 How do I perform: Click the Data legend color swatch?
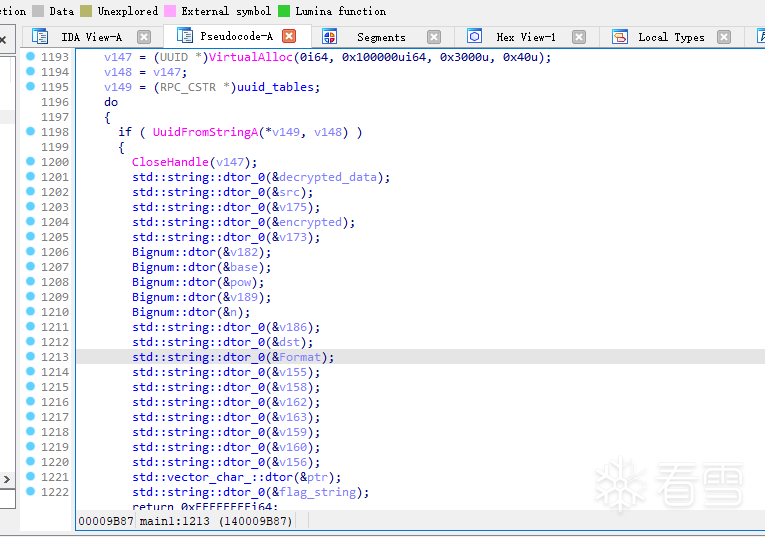(38, 11)
